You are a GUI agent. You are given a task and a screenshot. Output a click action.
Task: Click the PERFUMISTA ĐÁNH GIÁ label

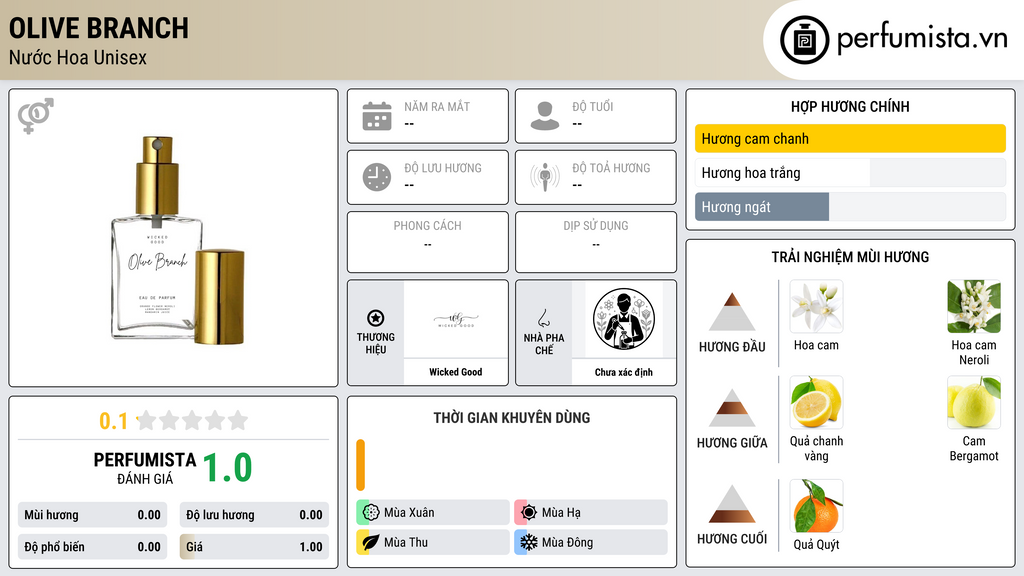pyautogui.click(x=145, y=468)
